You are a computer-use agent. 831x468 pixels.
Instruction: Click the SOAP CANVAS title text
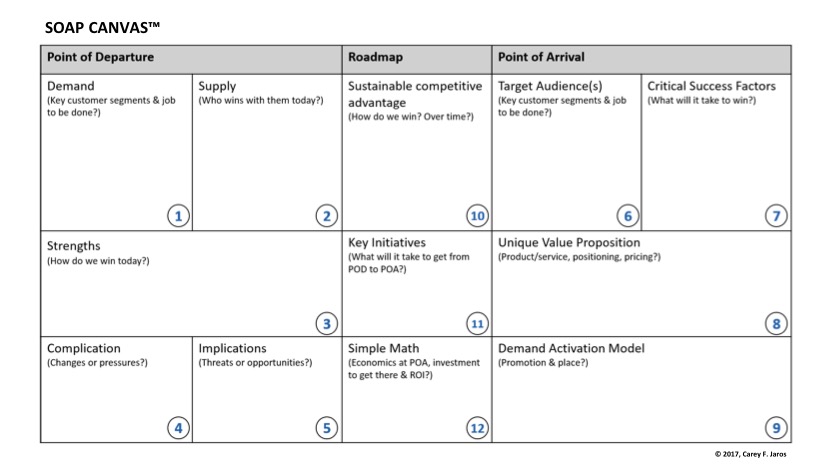tap(104, 28)
